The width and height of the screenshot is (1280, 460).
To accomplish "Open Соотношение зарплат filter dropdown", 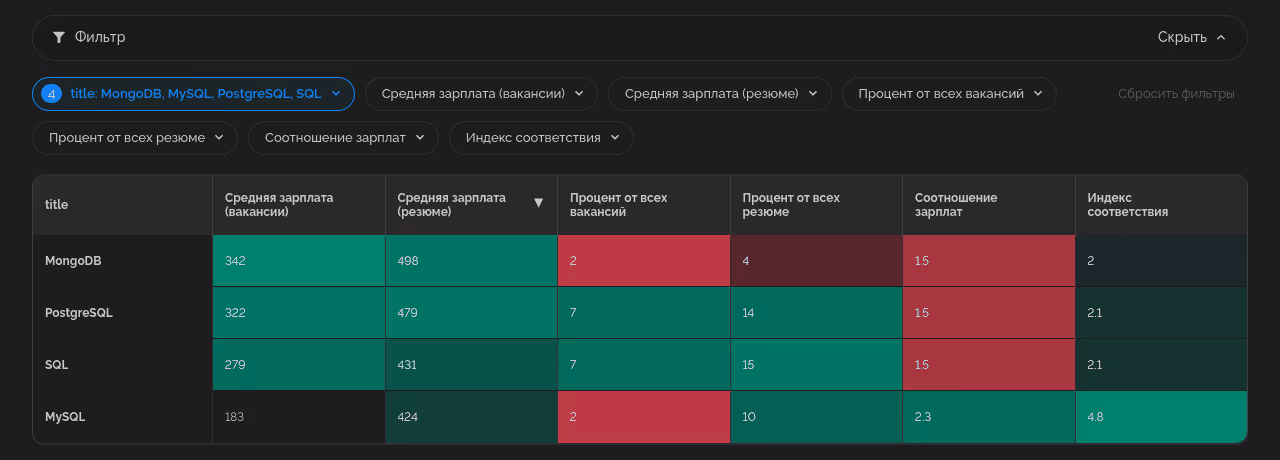I will 343,137.
